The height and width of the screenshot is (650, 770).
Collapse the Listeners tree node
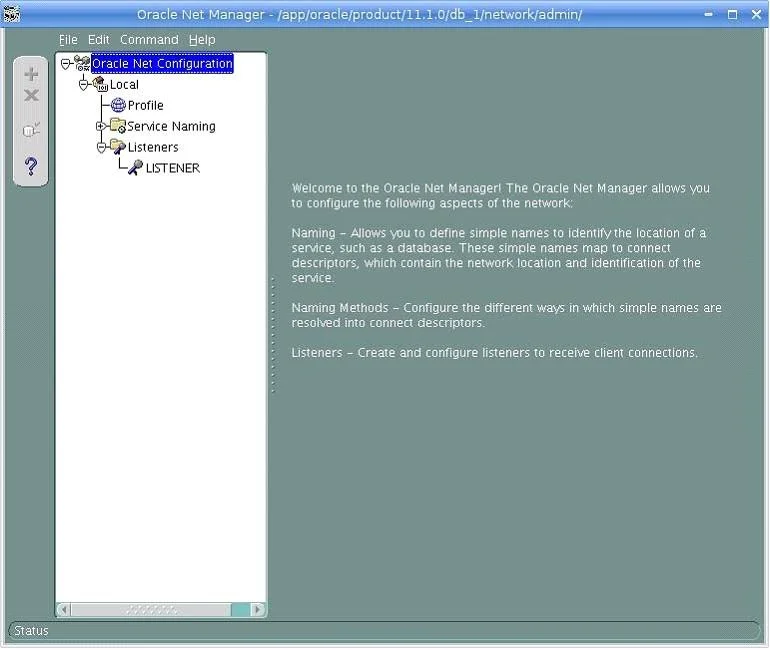(x=101, y=147)
